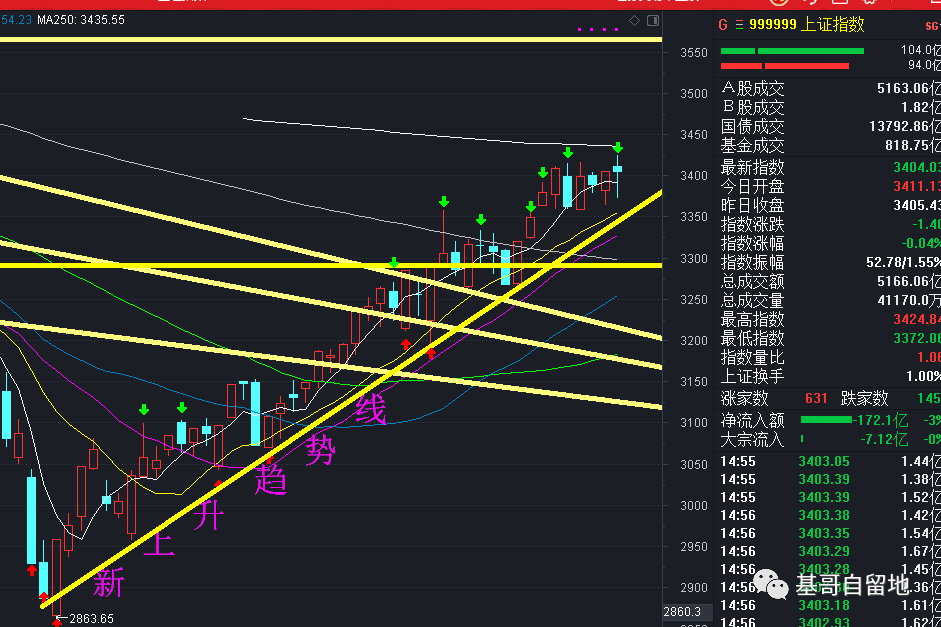Screen dimensions: 941x627
Task: Select the purple 新 annotation text
Action: point(109,583)
